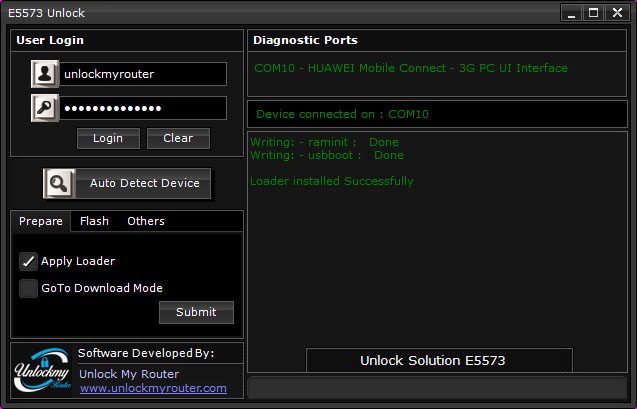Focus the masked password field
The width and height of the screenshot is (637, 409).
[143, 108]
